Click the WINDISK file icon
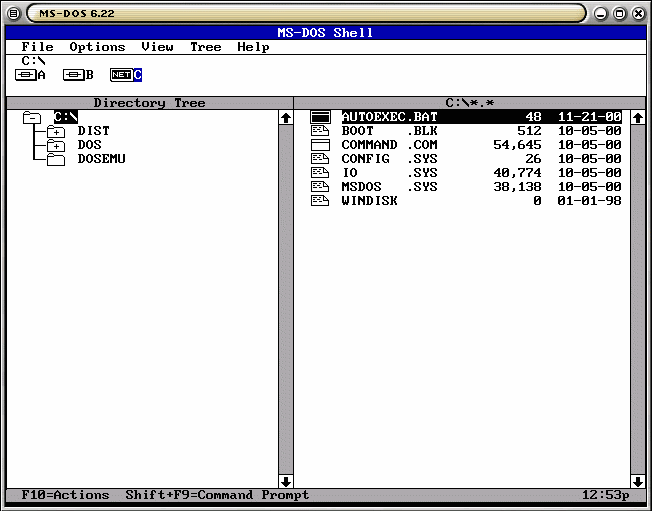Screen dimensions: 652x511 (320, 201)
